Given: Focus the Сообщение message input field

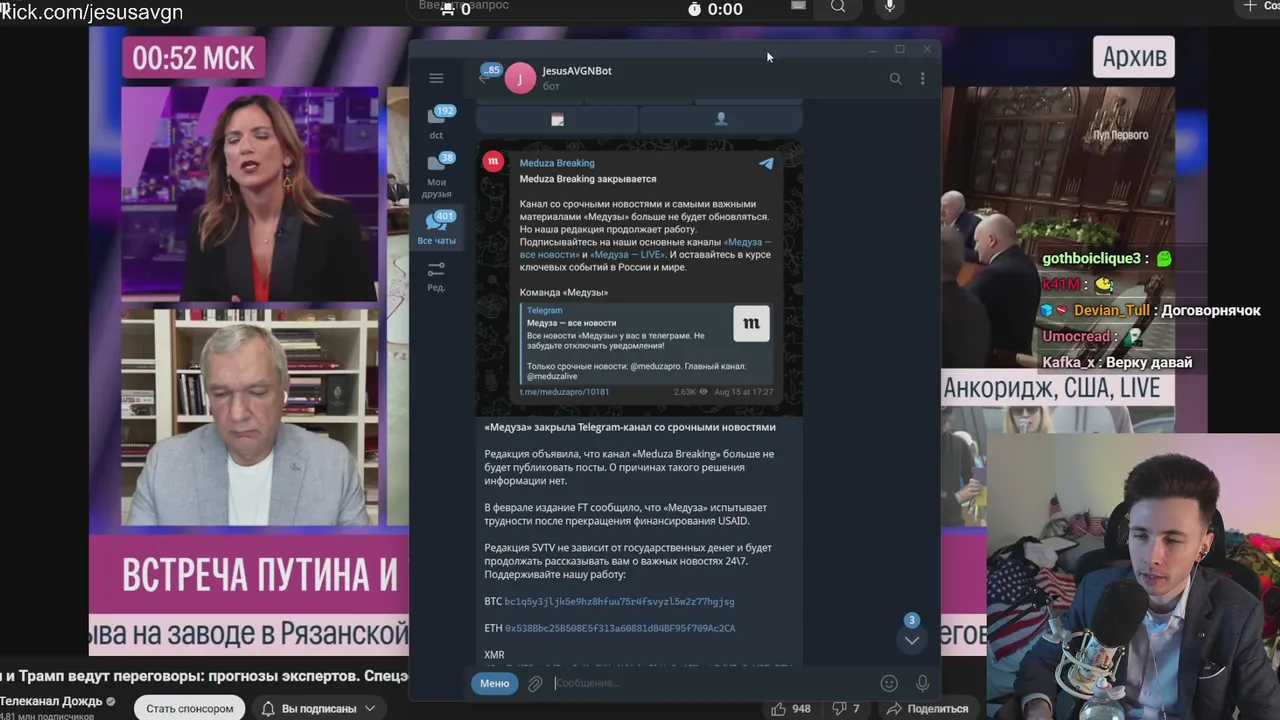Looking at the screenshot, I should point(712,684).
